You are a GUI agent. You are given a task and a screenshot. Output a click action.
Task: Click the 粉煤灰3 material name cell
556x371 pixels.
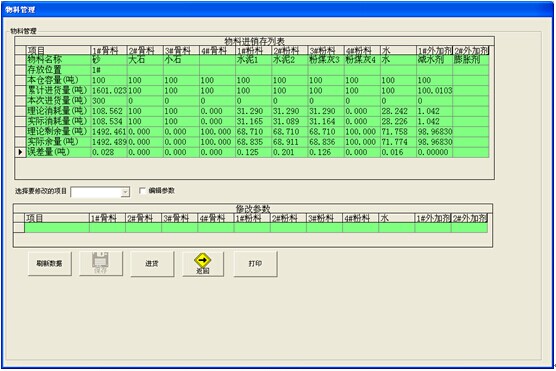click(x=326, y=60)
